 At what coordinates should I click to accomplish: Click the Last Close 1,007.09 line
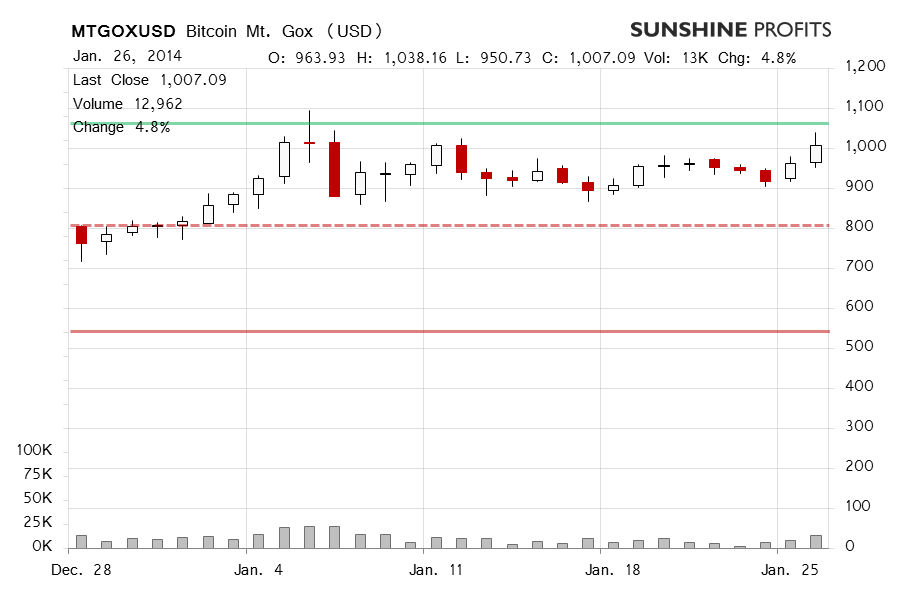pos(150,80)
